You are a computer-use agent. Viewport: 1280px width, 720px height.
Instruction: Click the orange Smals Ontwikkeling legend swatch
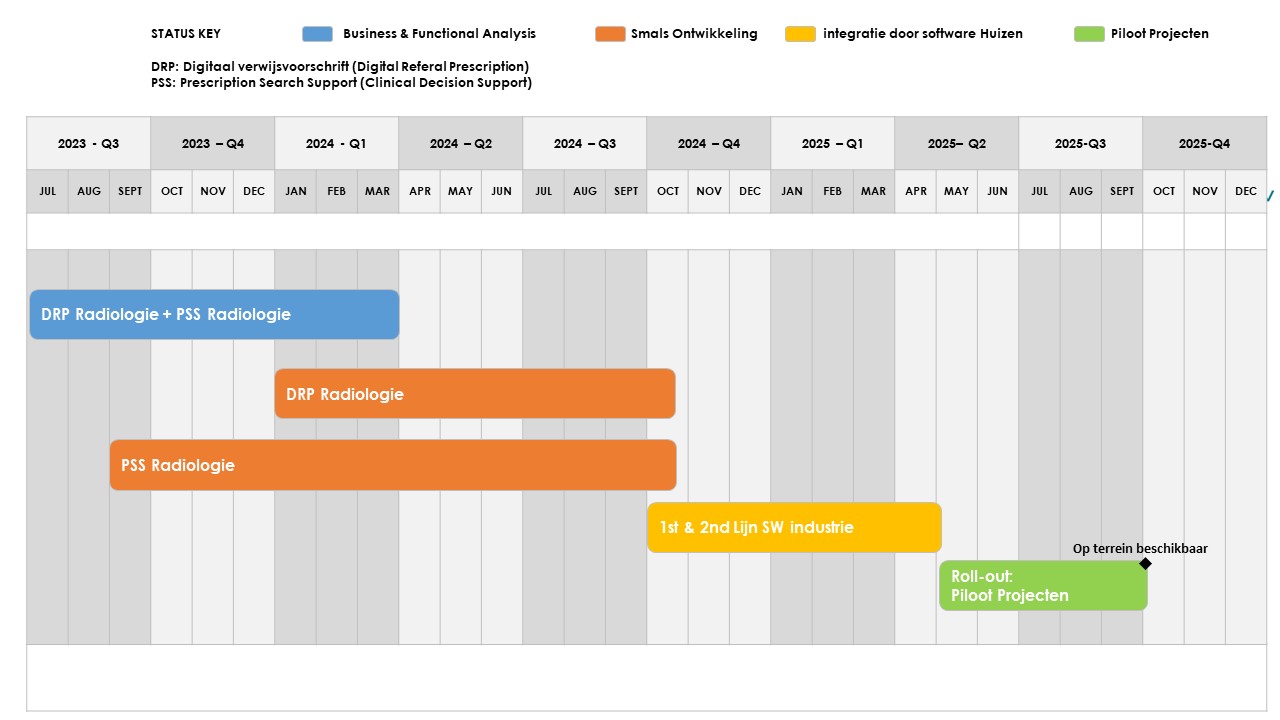pos(610,34)
